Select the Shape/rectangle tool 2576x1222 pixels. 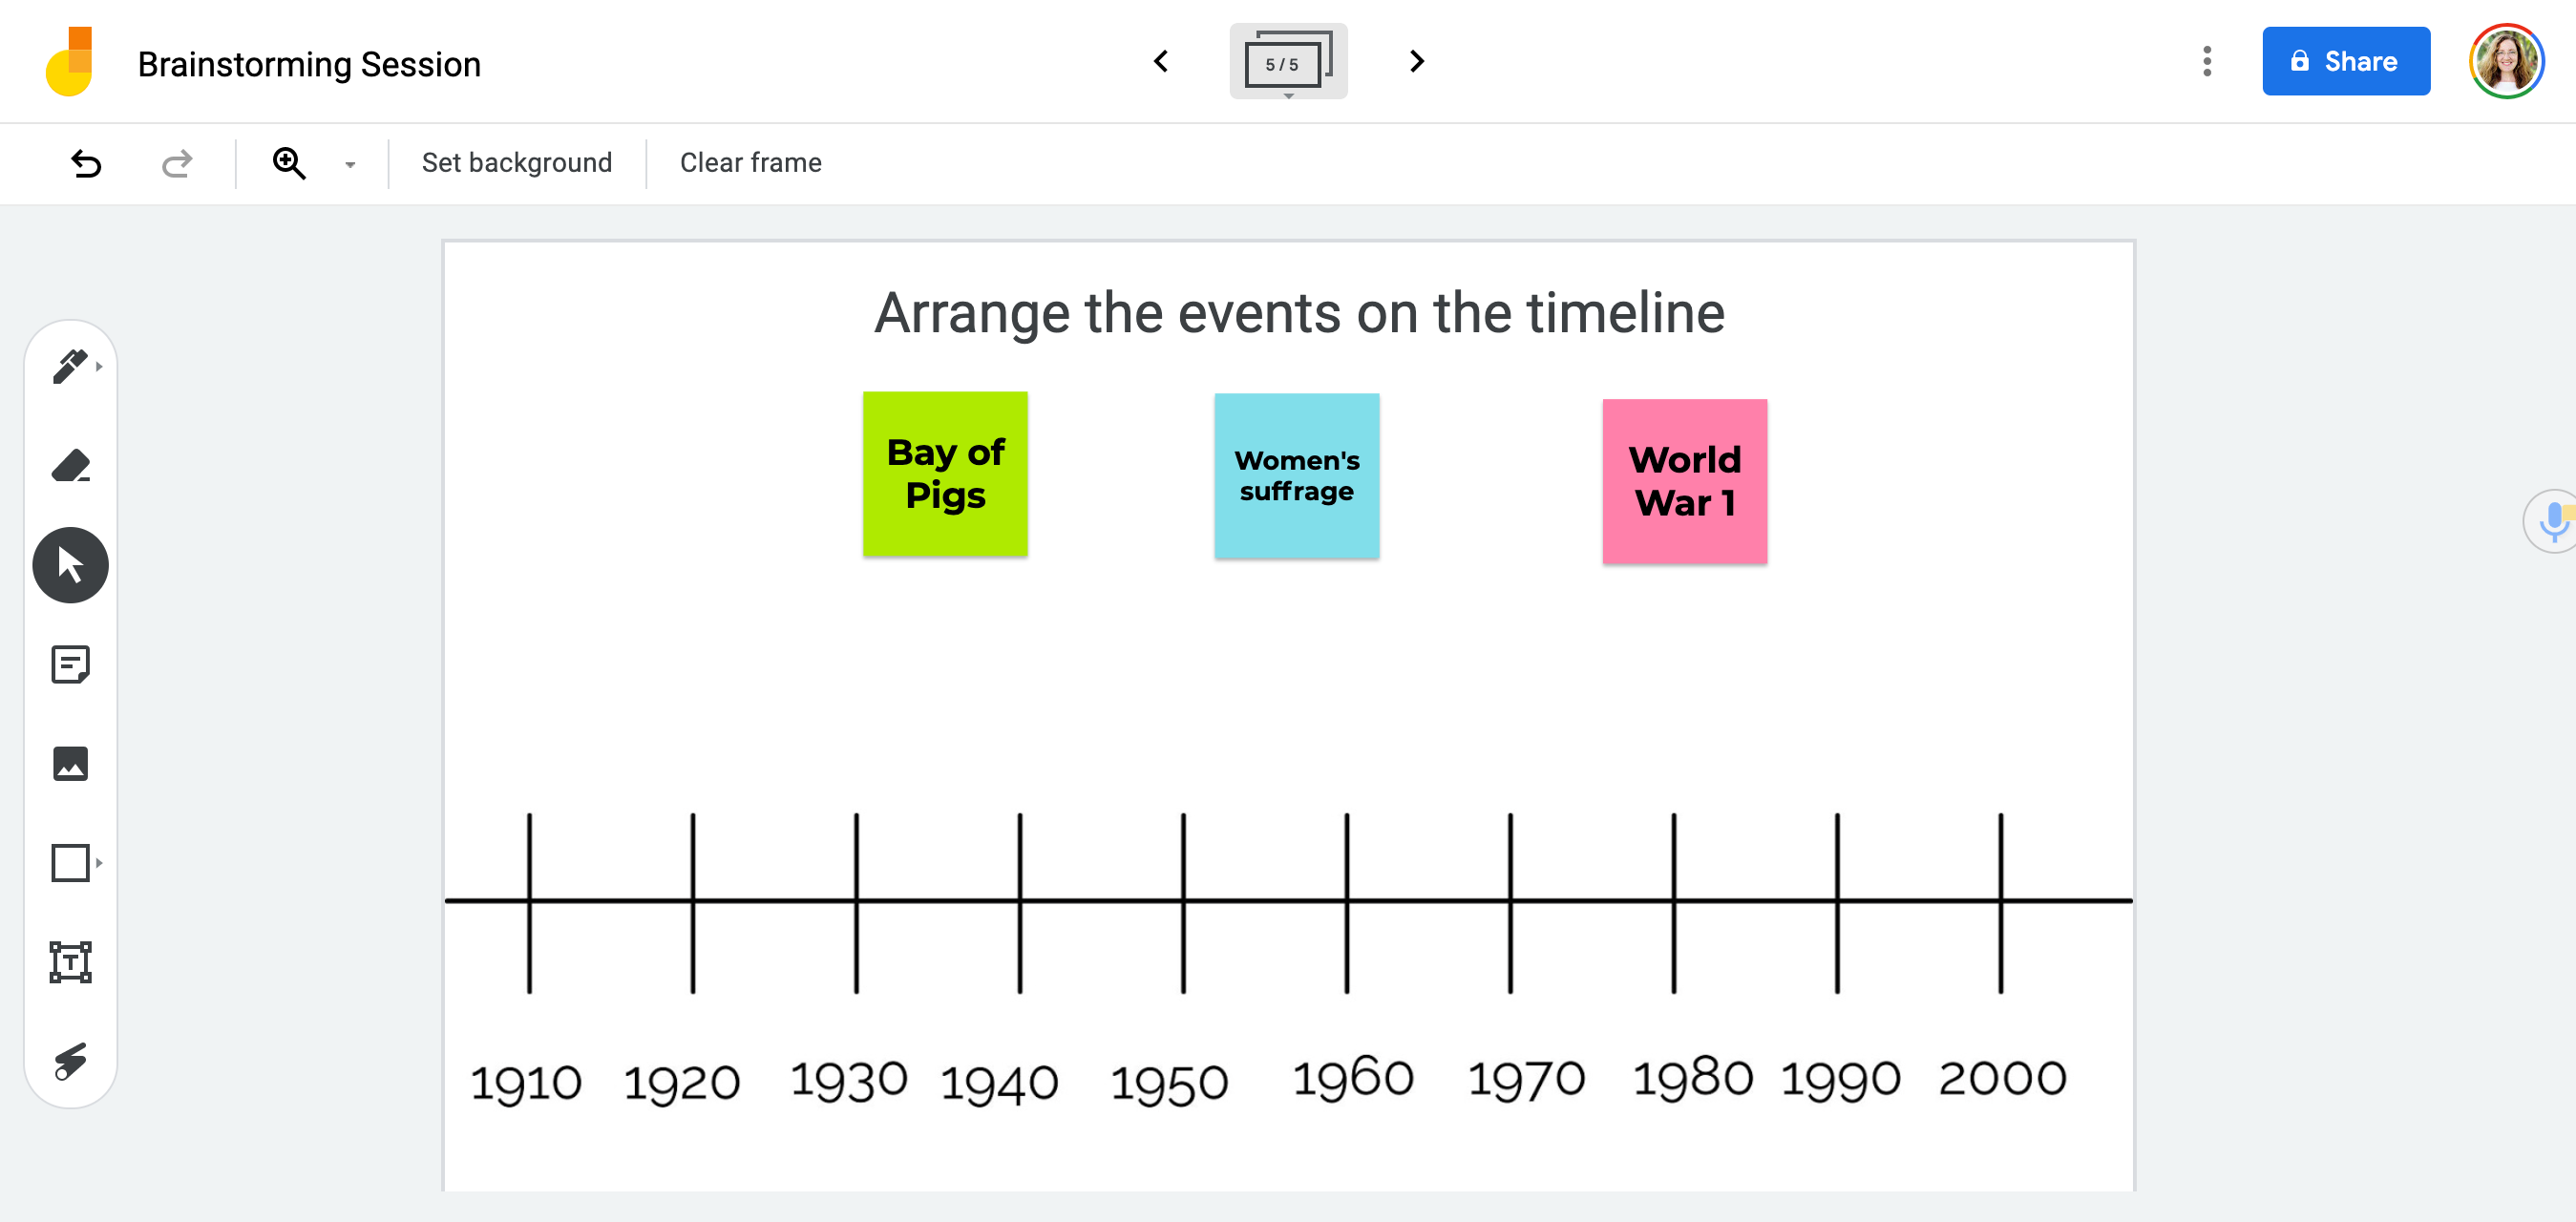[x=69, y=862]
